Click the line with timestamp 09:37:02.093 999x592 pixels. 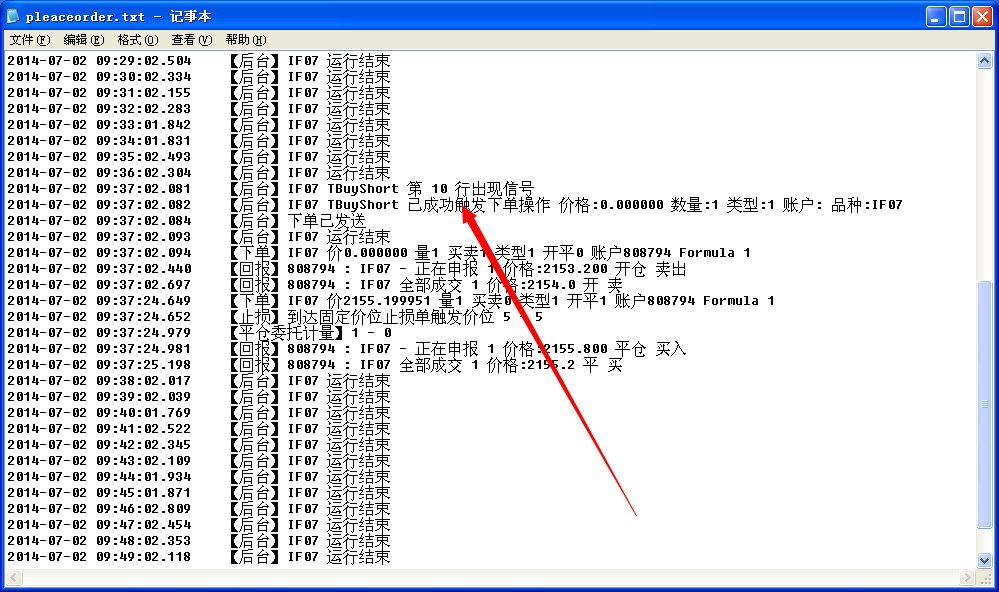tap(199, 237)
